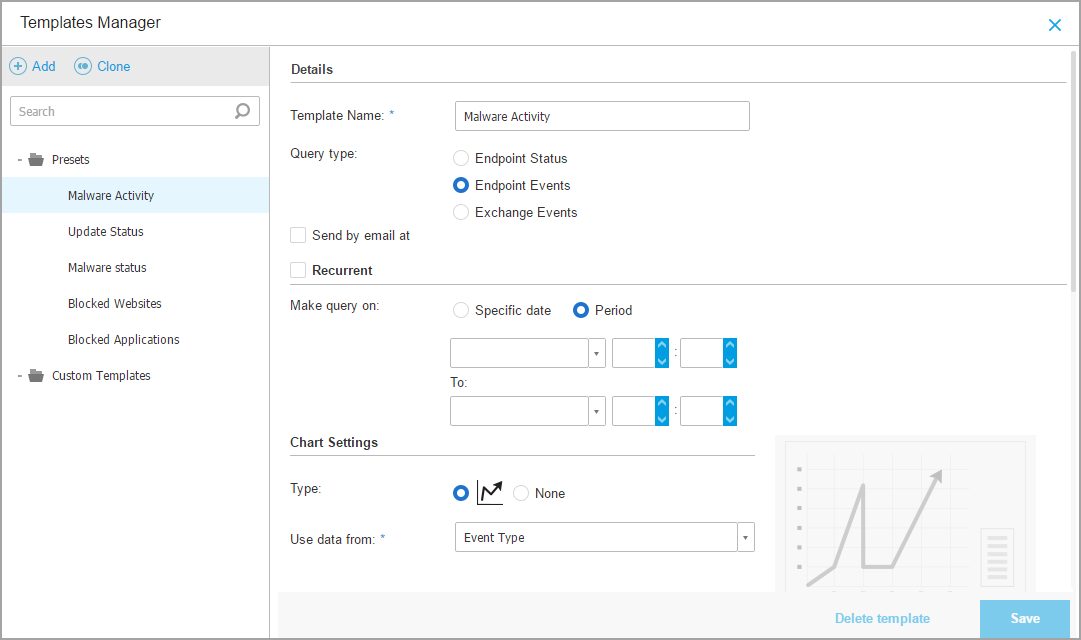
Task: Click the Presets folder icon
Action: click(36, 160)
